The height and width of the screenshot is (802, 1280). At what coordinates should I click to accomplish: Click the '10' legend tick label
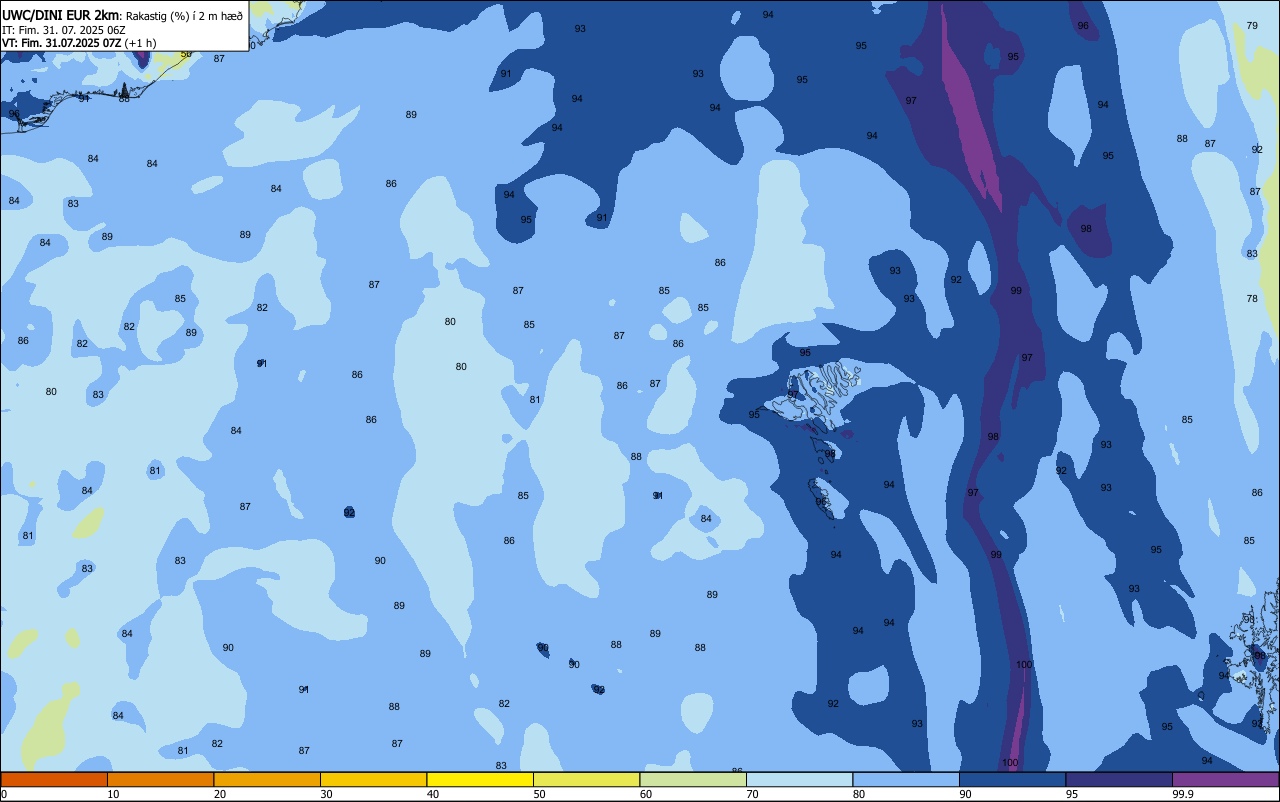pos(113,794)
